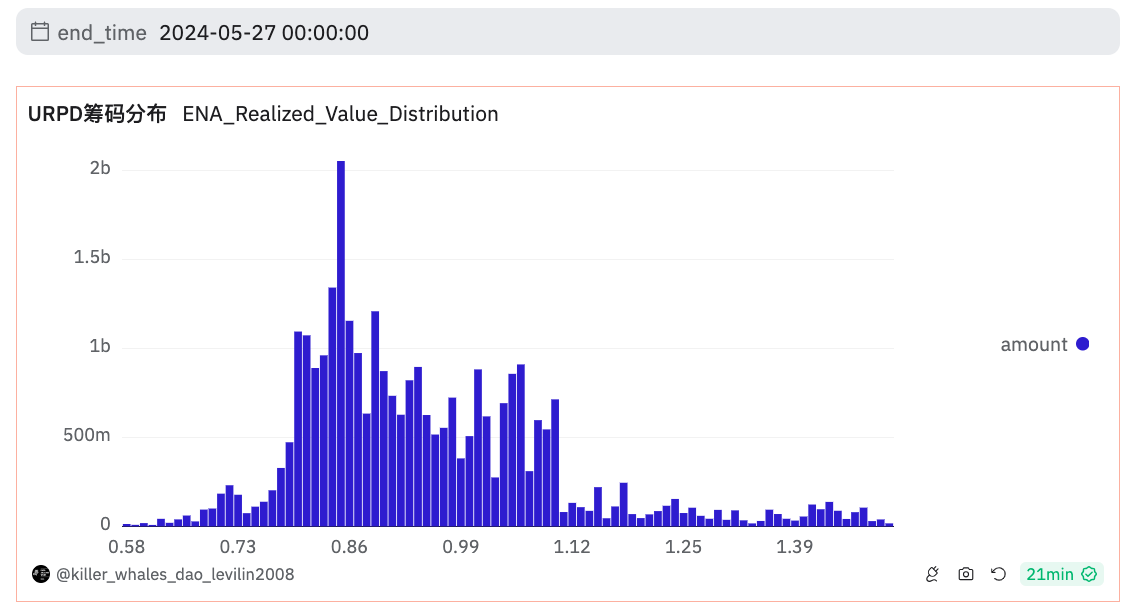Open ENA_Realized_Value_Distribution query link
The height and width of the screenshot is (612, 1130).
tap(340, 114)
